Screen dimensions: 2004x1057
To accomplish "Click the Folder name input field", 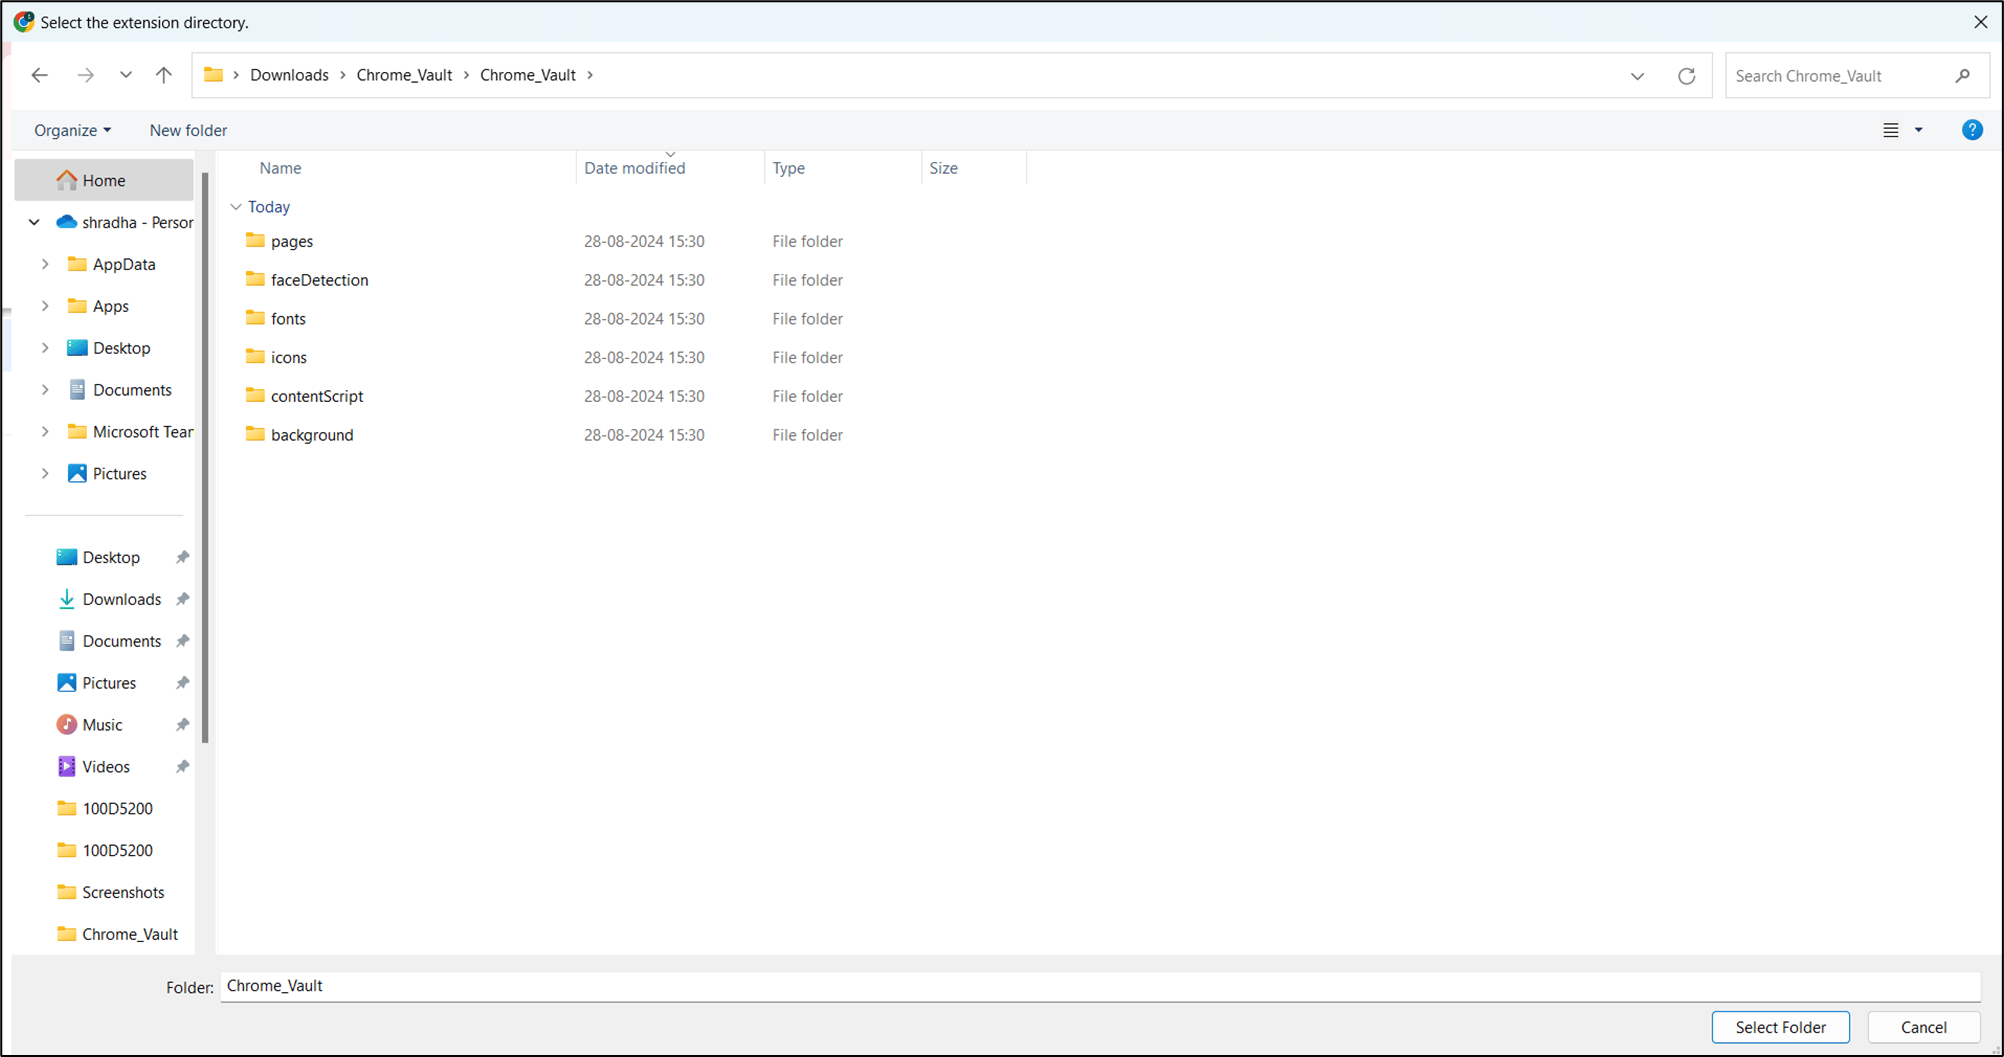I will click(x=1100, y=986).
